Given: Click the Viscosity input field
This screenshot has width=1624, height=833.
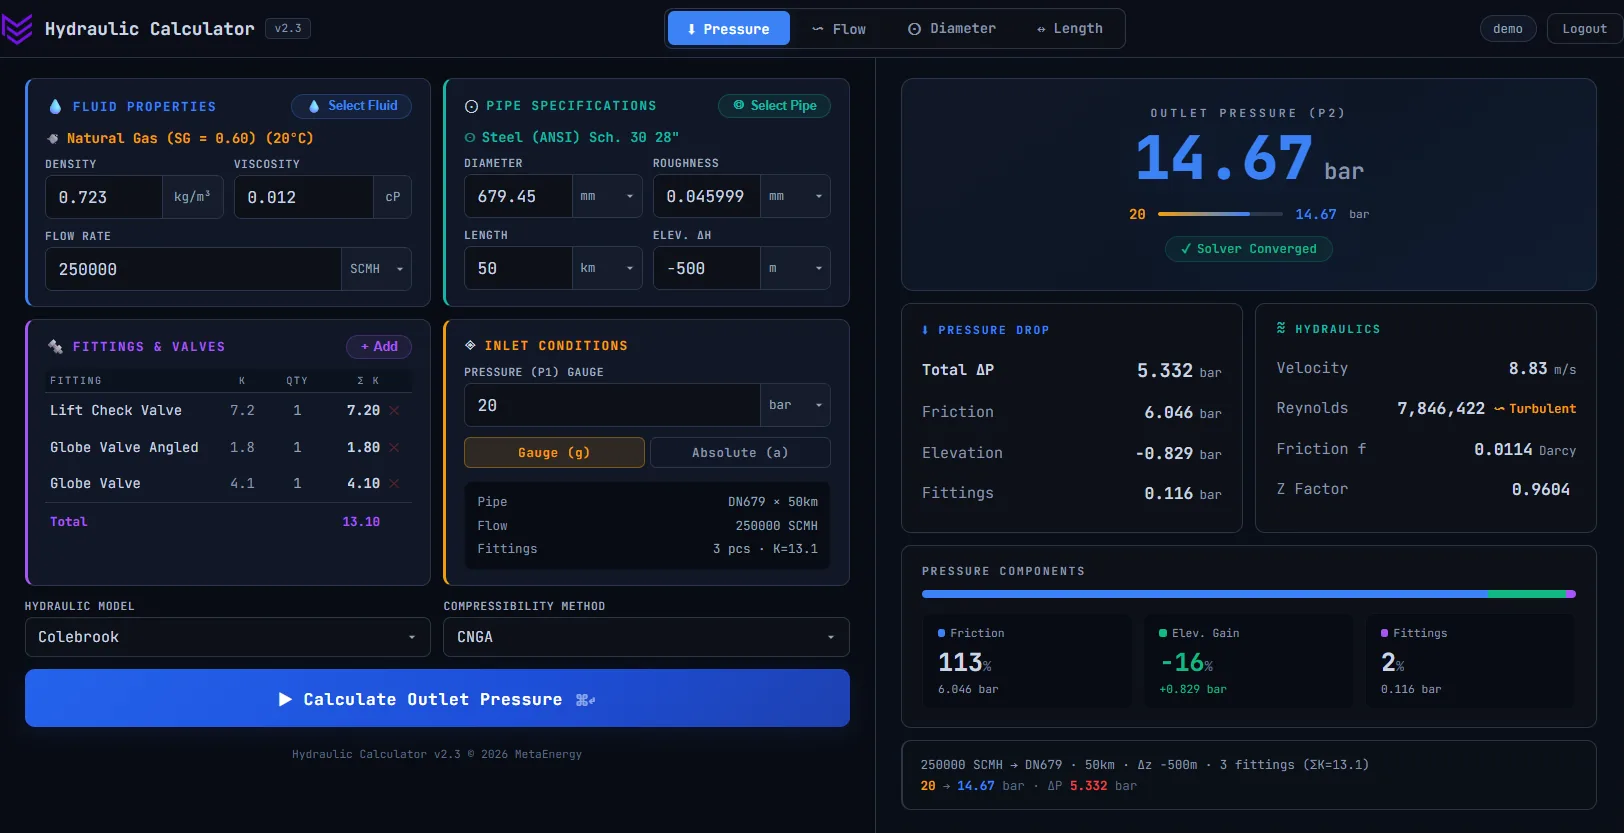Looking at the screenshot, I should pos(304,197).
